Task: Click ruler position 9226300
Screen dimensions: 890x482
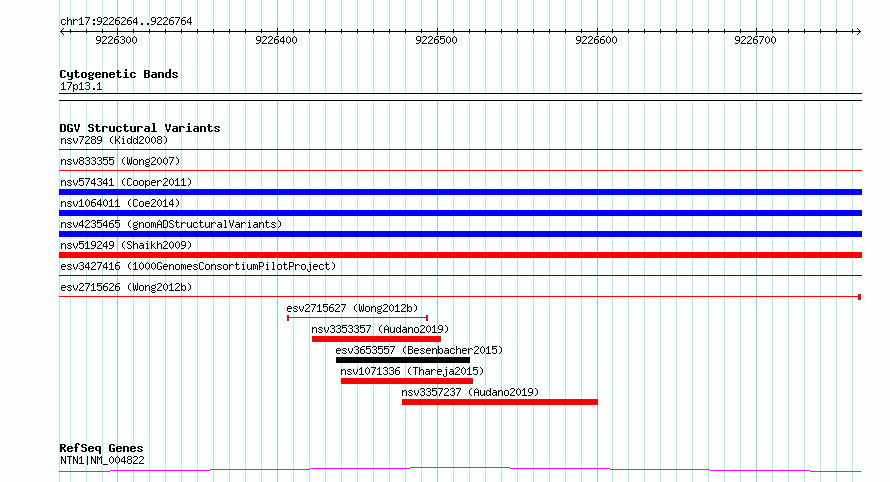Action: tap(116, 40)
